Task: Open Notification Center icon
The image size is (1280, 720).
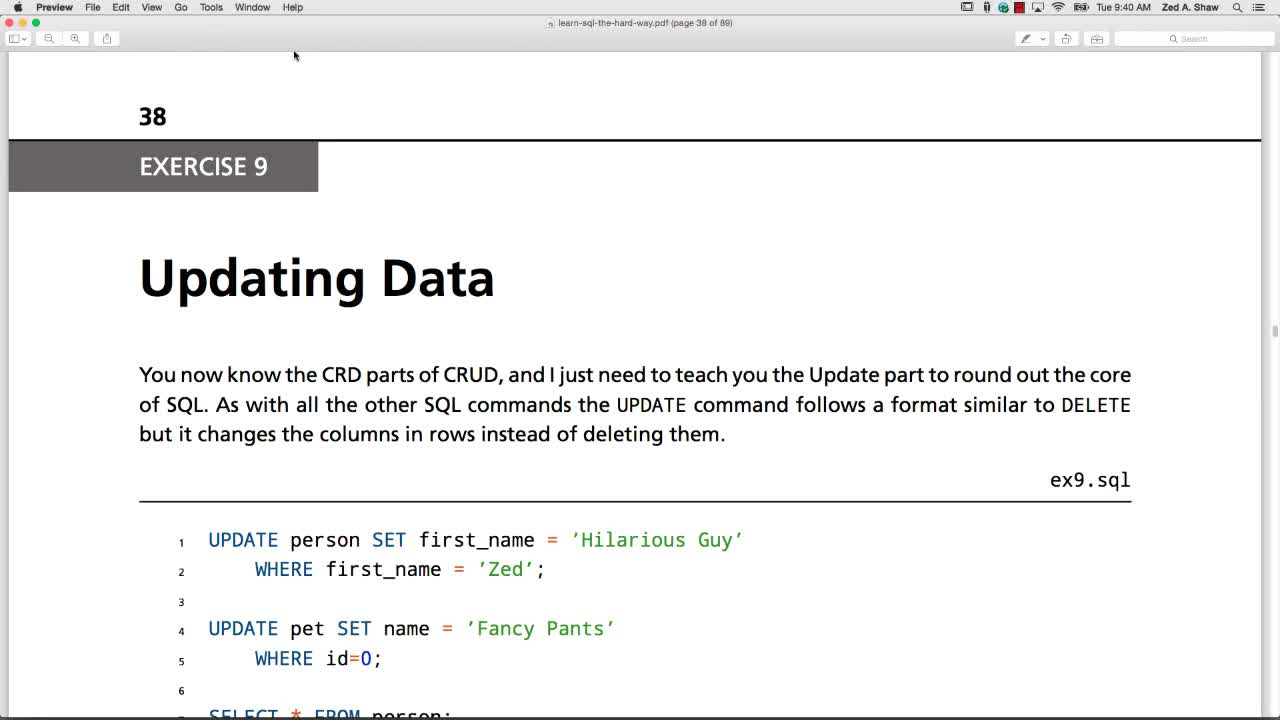Action: point(1259,7)
